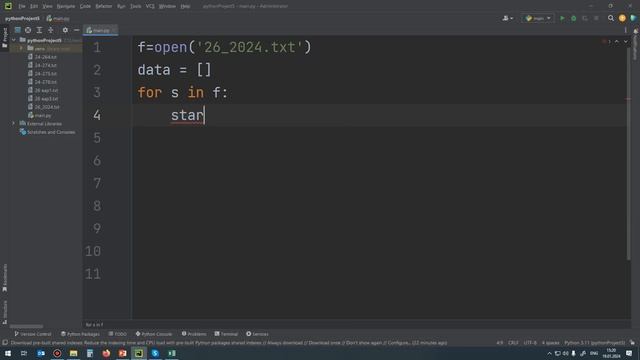The height and width of the screenshot is (360, 640).
Task: Click main.py in the navigation breadcrumb
Action: pos(58,18)
